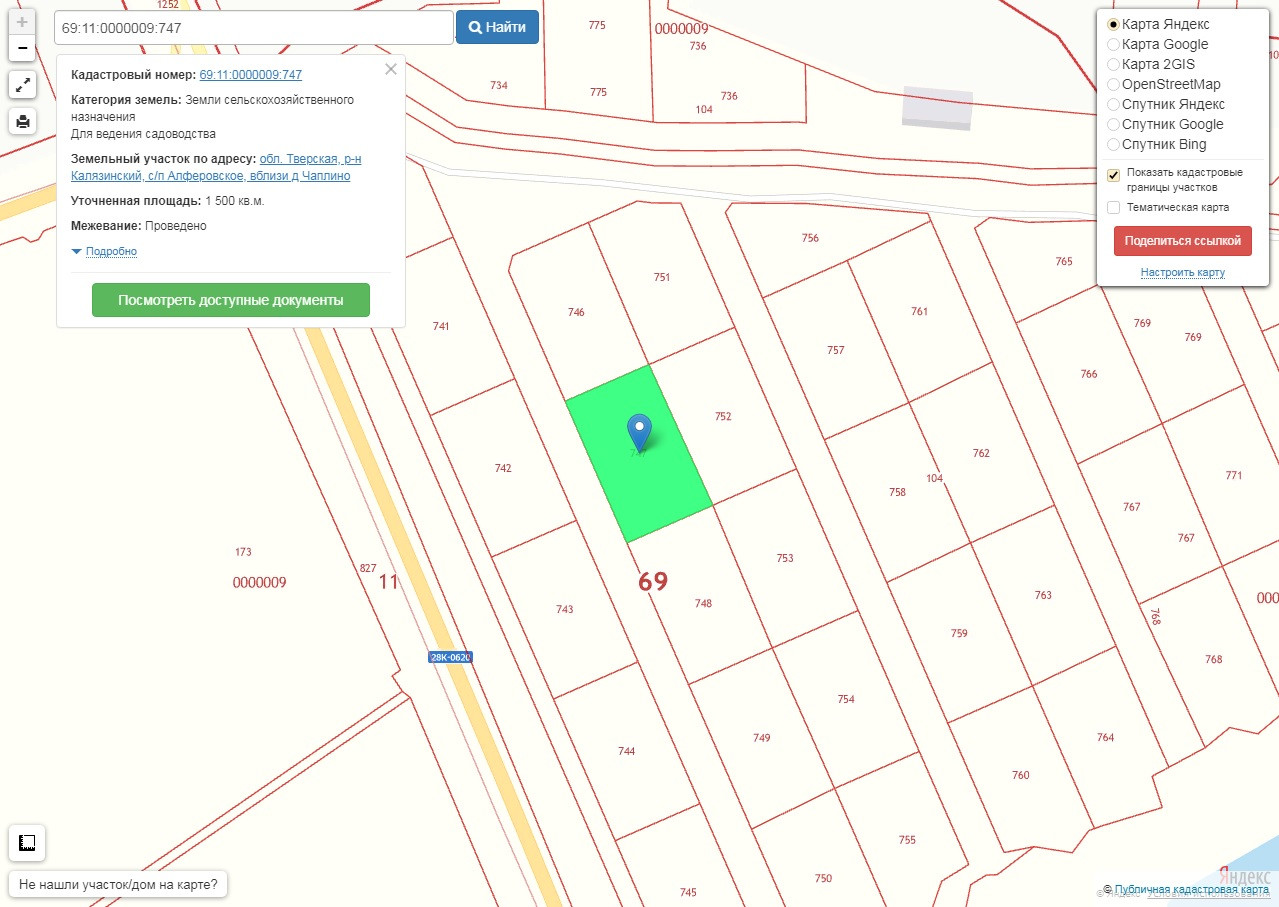Uncheck Показать кадастровые границы участков
1279x907 pixels.
coord(1113,175)
